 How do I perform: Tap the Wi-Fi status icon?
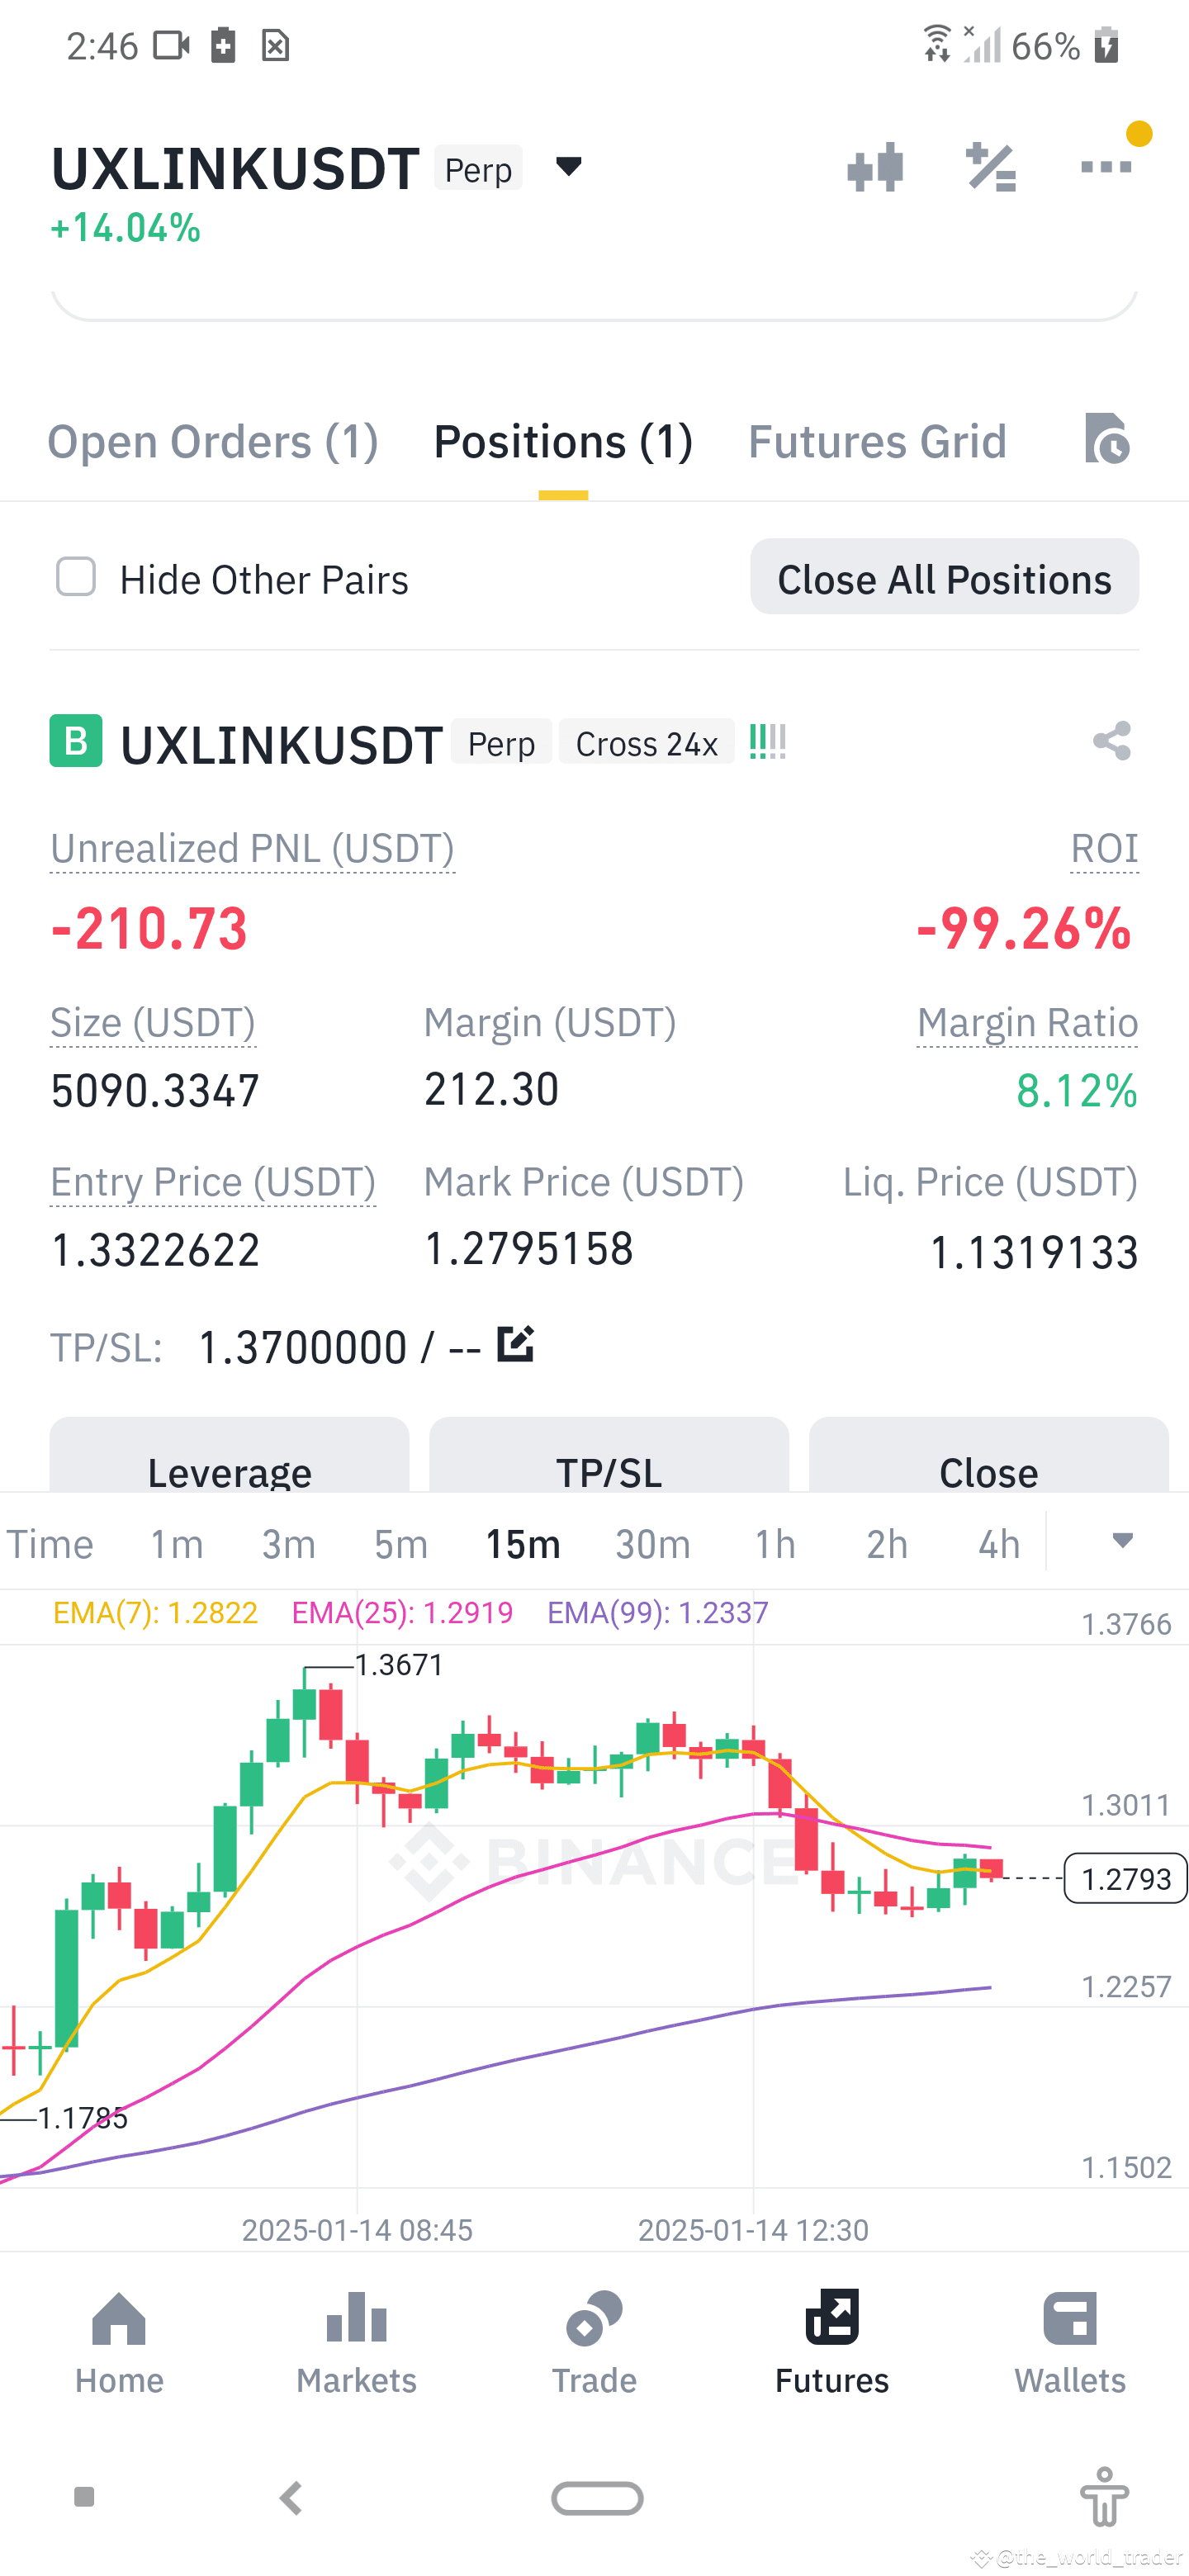936,45
